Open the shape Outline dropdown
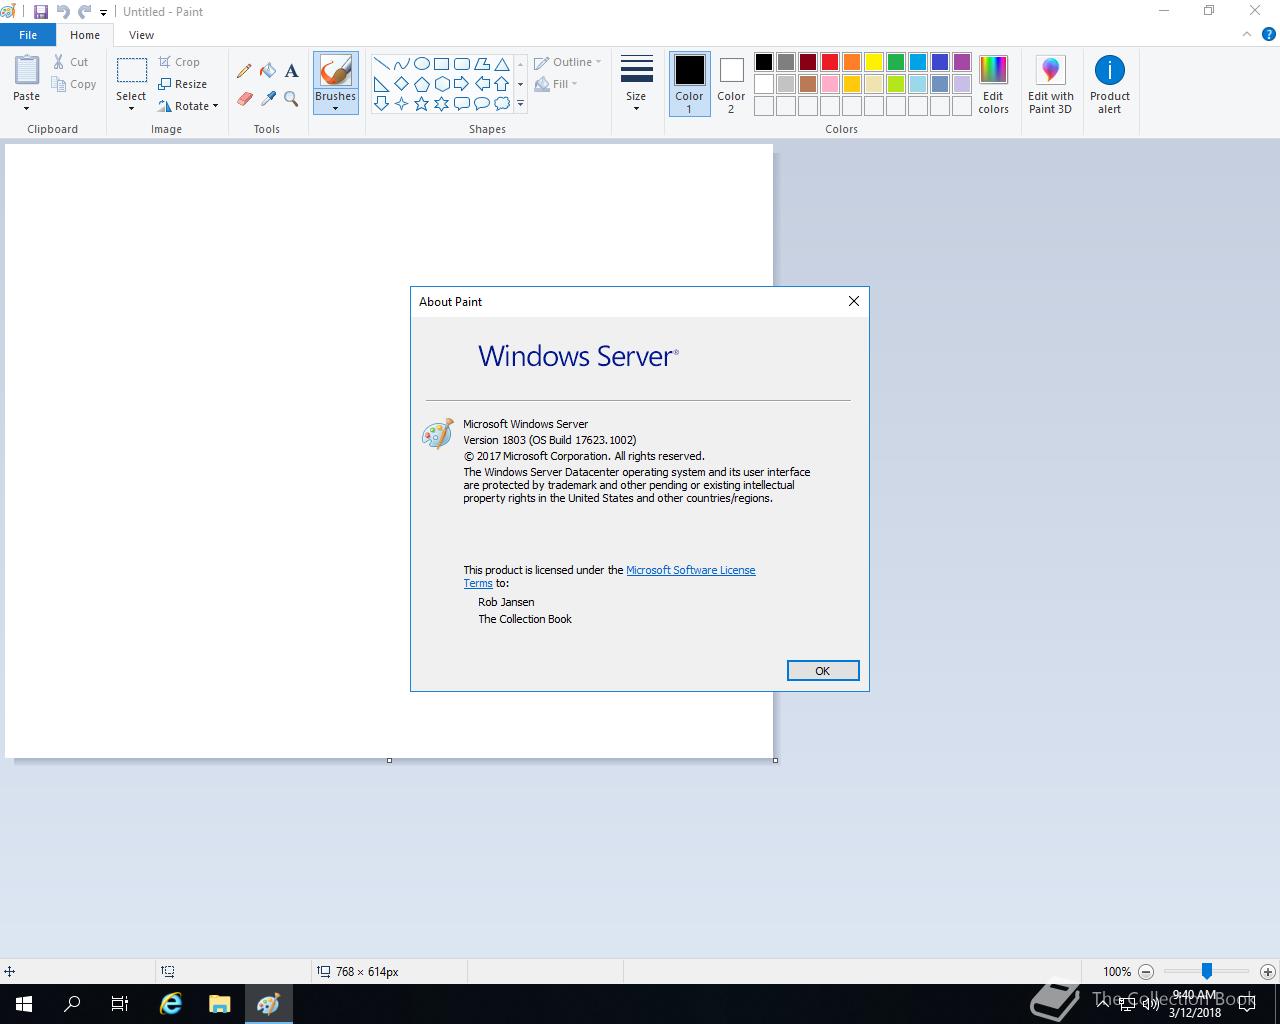1280x1024 pixels. pyautogui.click(x=568, y=62)
